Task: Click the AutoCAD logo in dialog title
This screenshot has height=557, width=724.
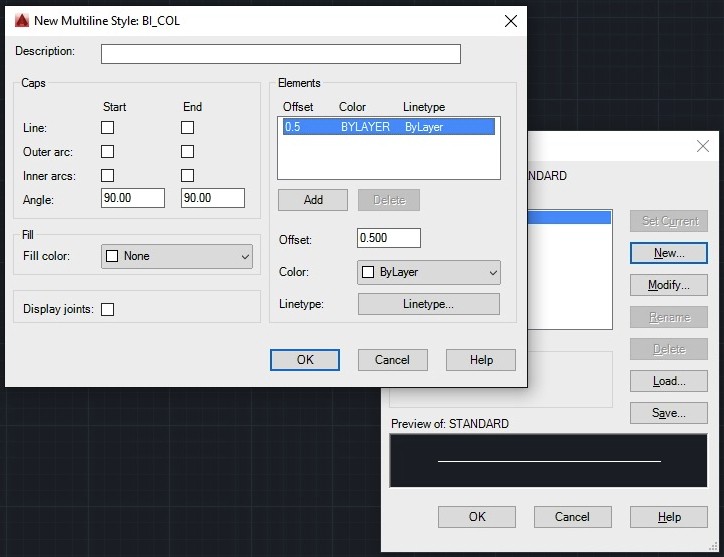Action: (22, 21)
